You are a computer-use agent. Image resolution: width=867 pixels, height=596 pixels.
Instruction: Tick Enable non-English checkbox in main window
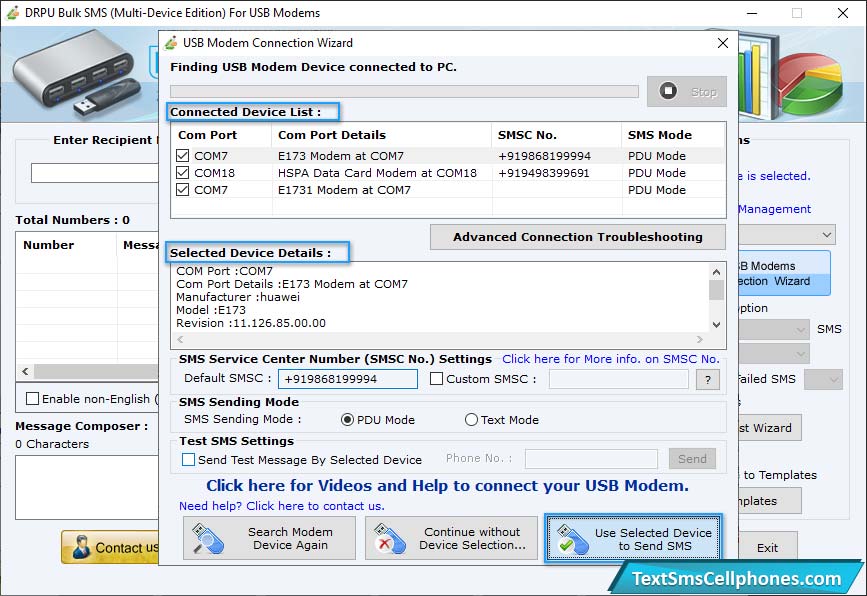pos(33,399)
